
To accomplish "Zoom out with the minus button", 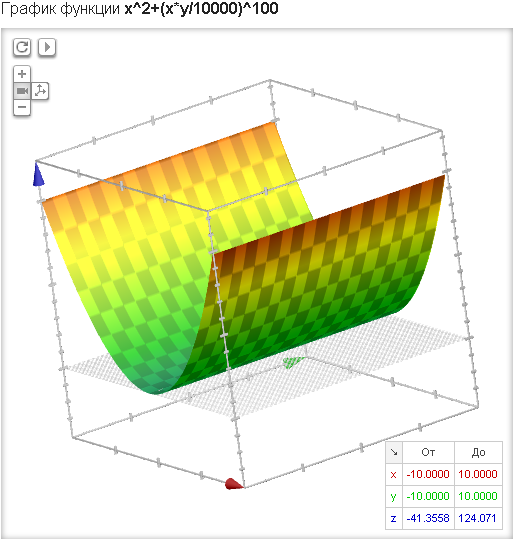I will (x=22, y=108).
